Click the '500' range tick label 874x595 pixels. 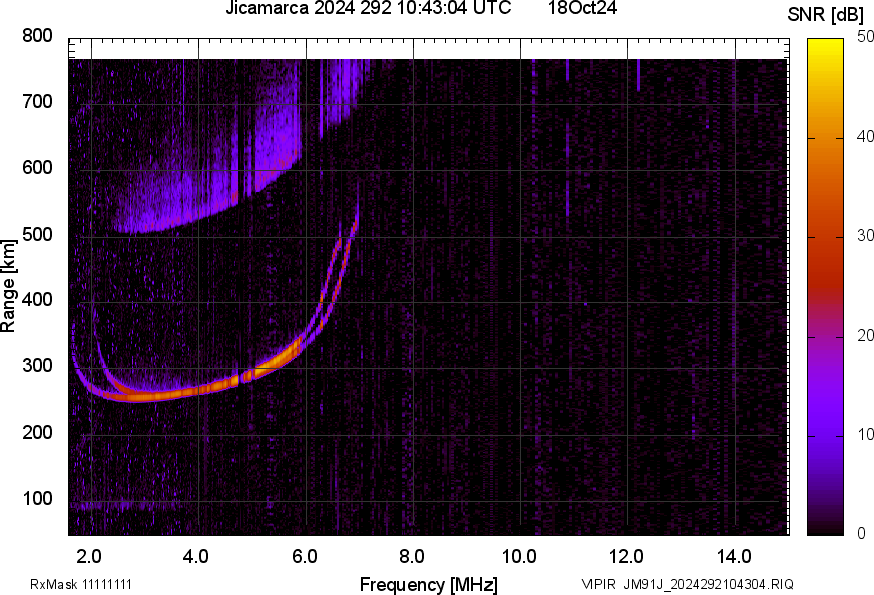(x=37, y=234)
